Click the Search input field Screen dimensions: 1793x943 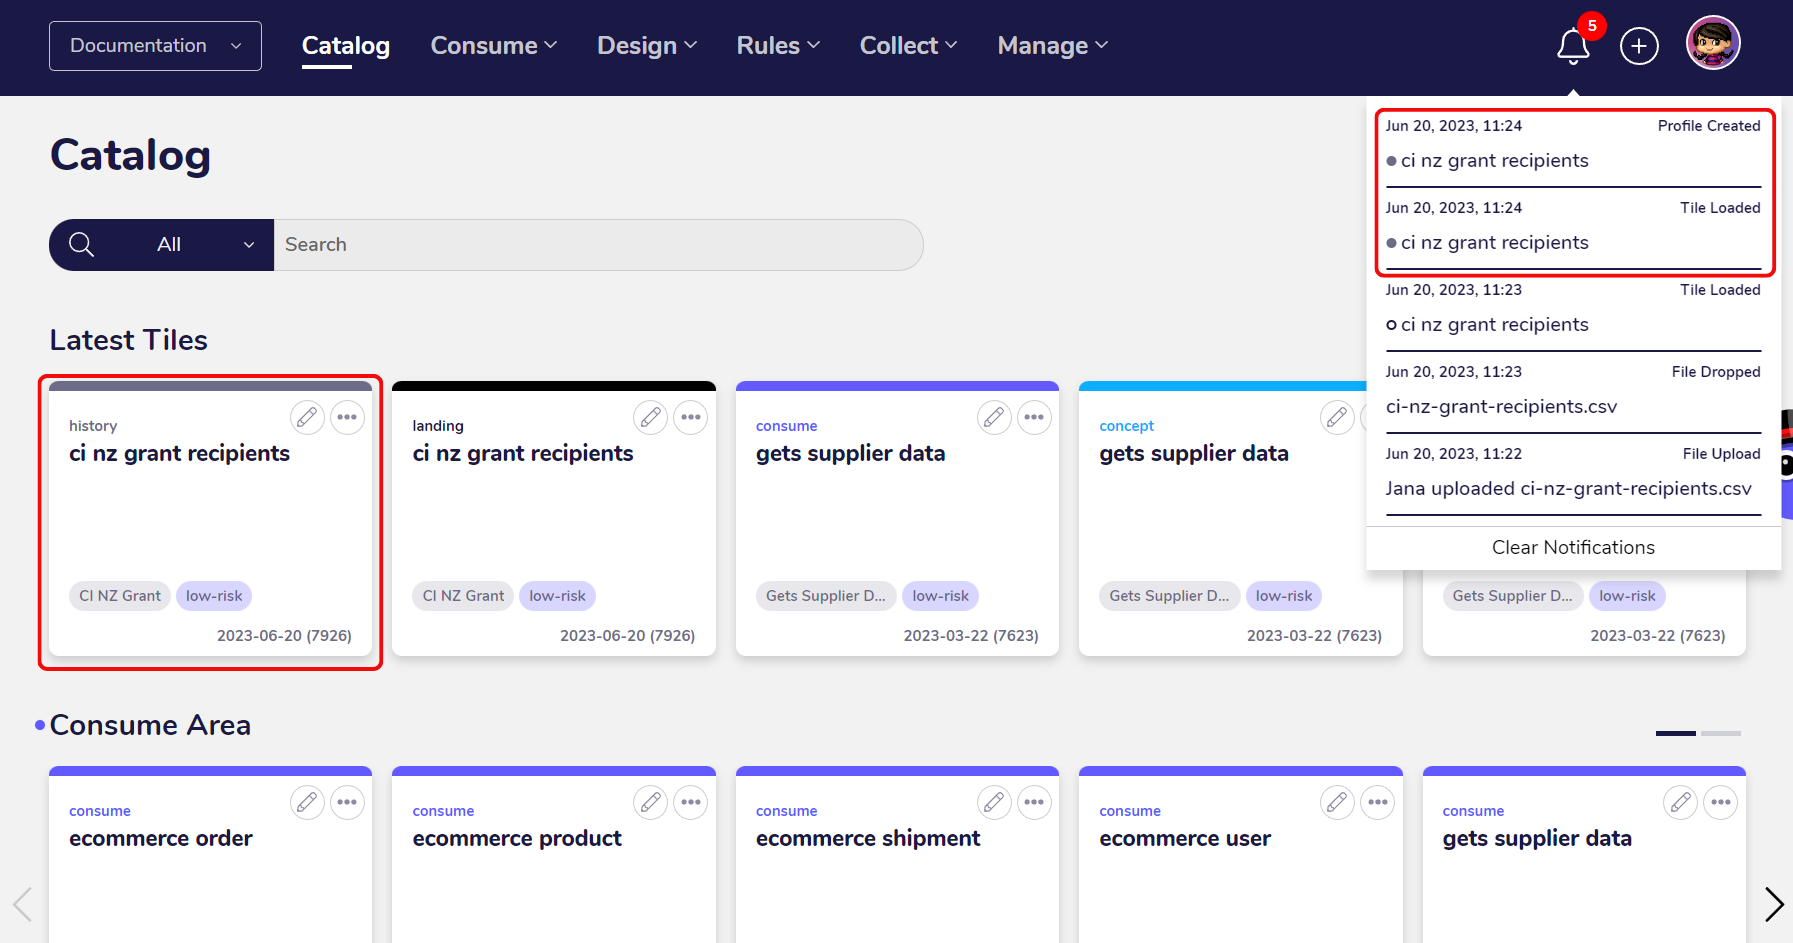pos(598,245)
